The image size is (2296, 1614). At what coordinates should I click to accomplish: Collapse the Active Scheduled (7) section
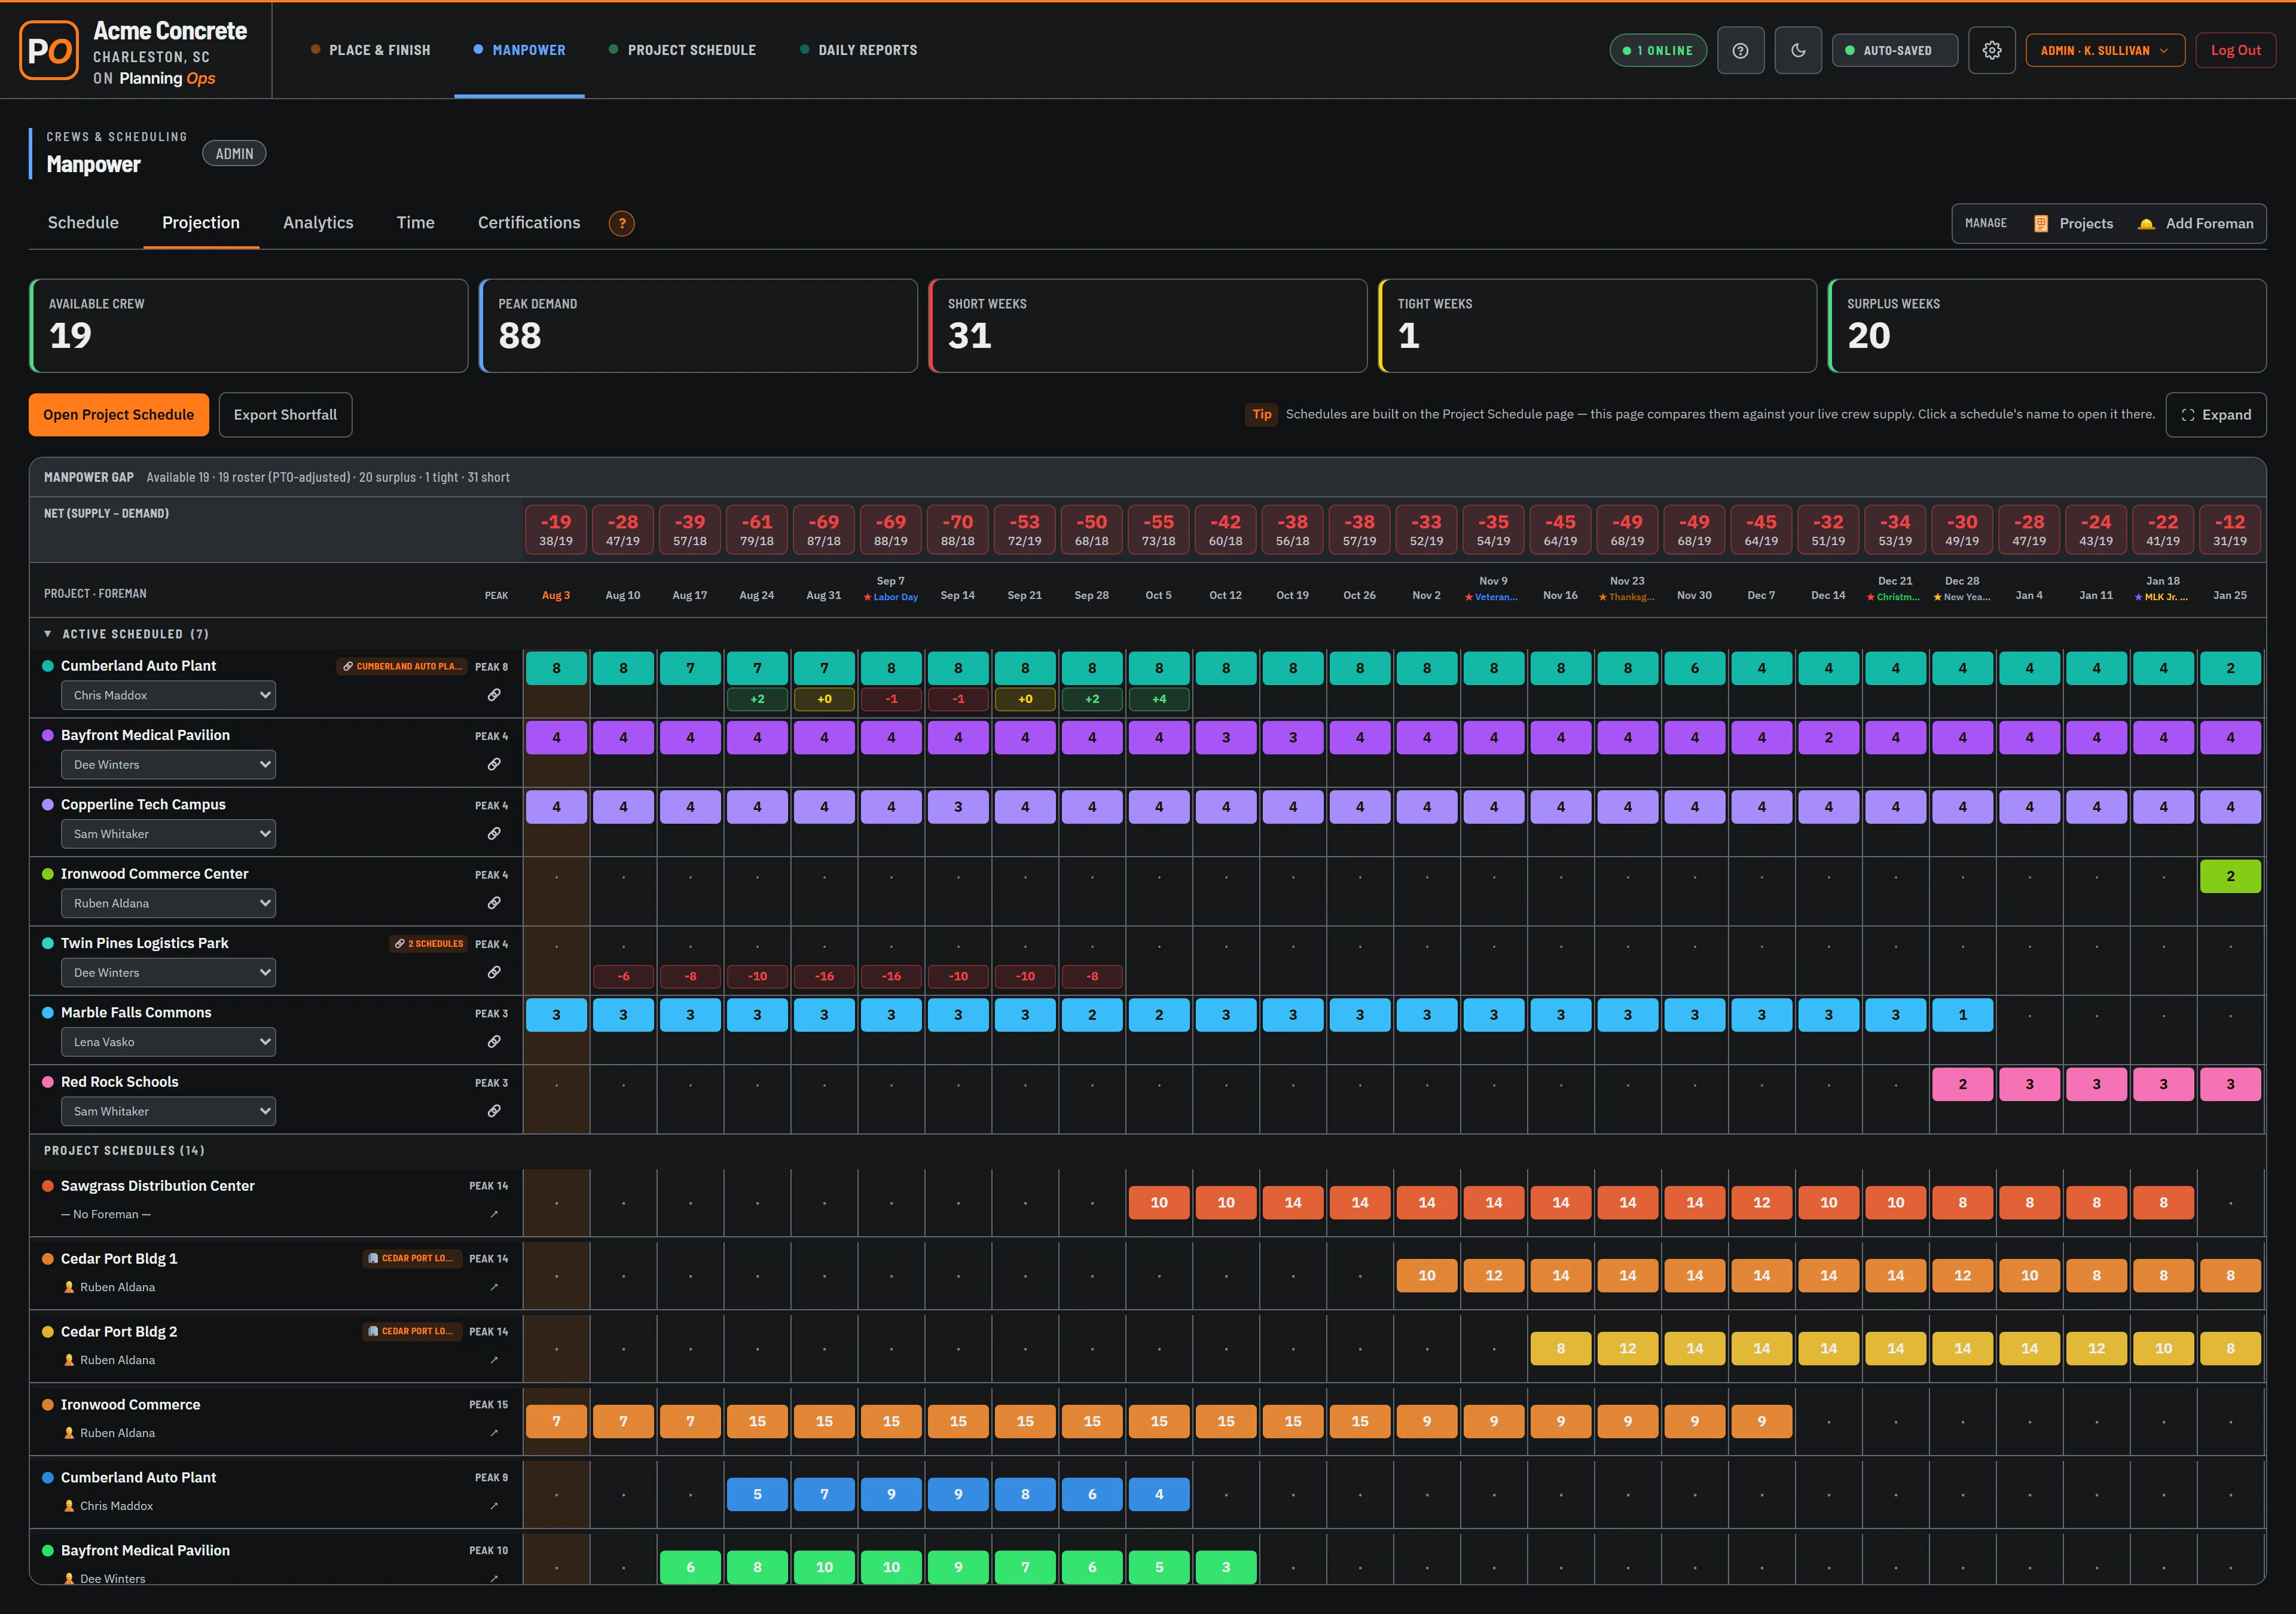click(48, 634)
